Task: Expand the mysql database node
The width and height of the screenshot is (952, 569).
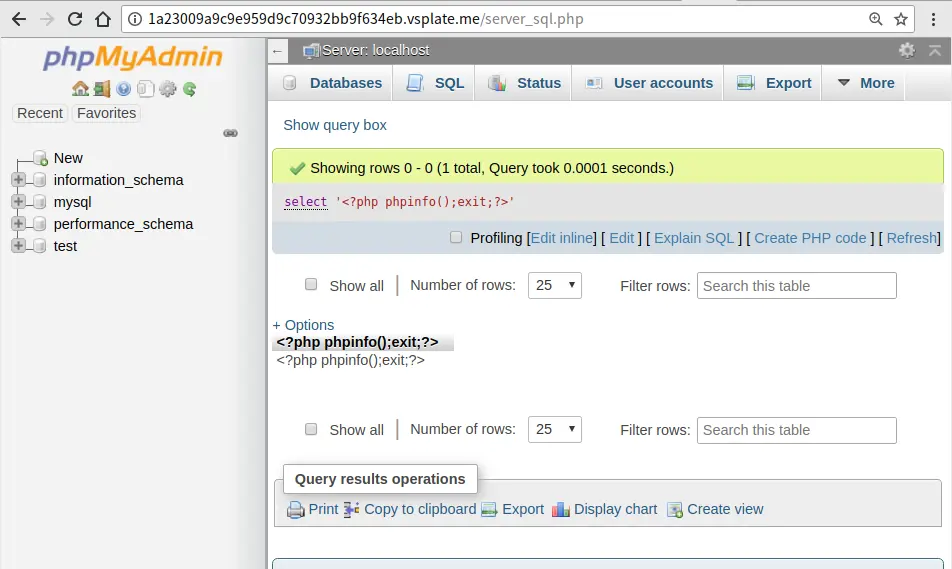Action: point(18,202)
